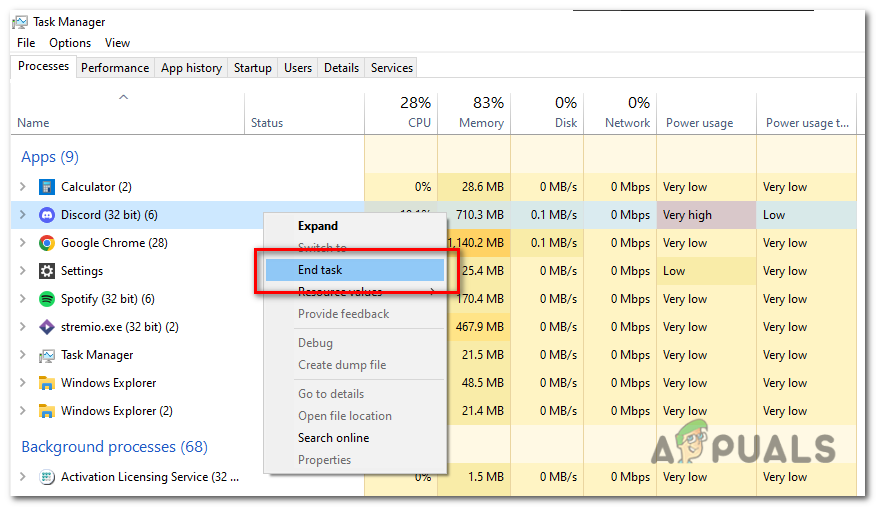Click the Spotify icon
Viewport: 876px width, 507px height.
tap(46, 299)
